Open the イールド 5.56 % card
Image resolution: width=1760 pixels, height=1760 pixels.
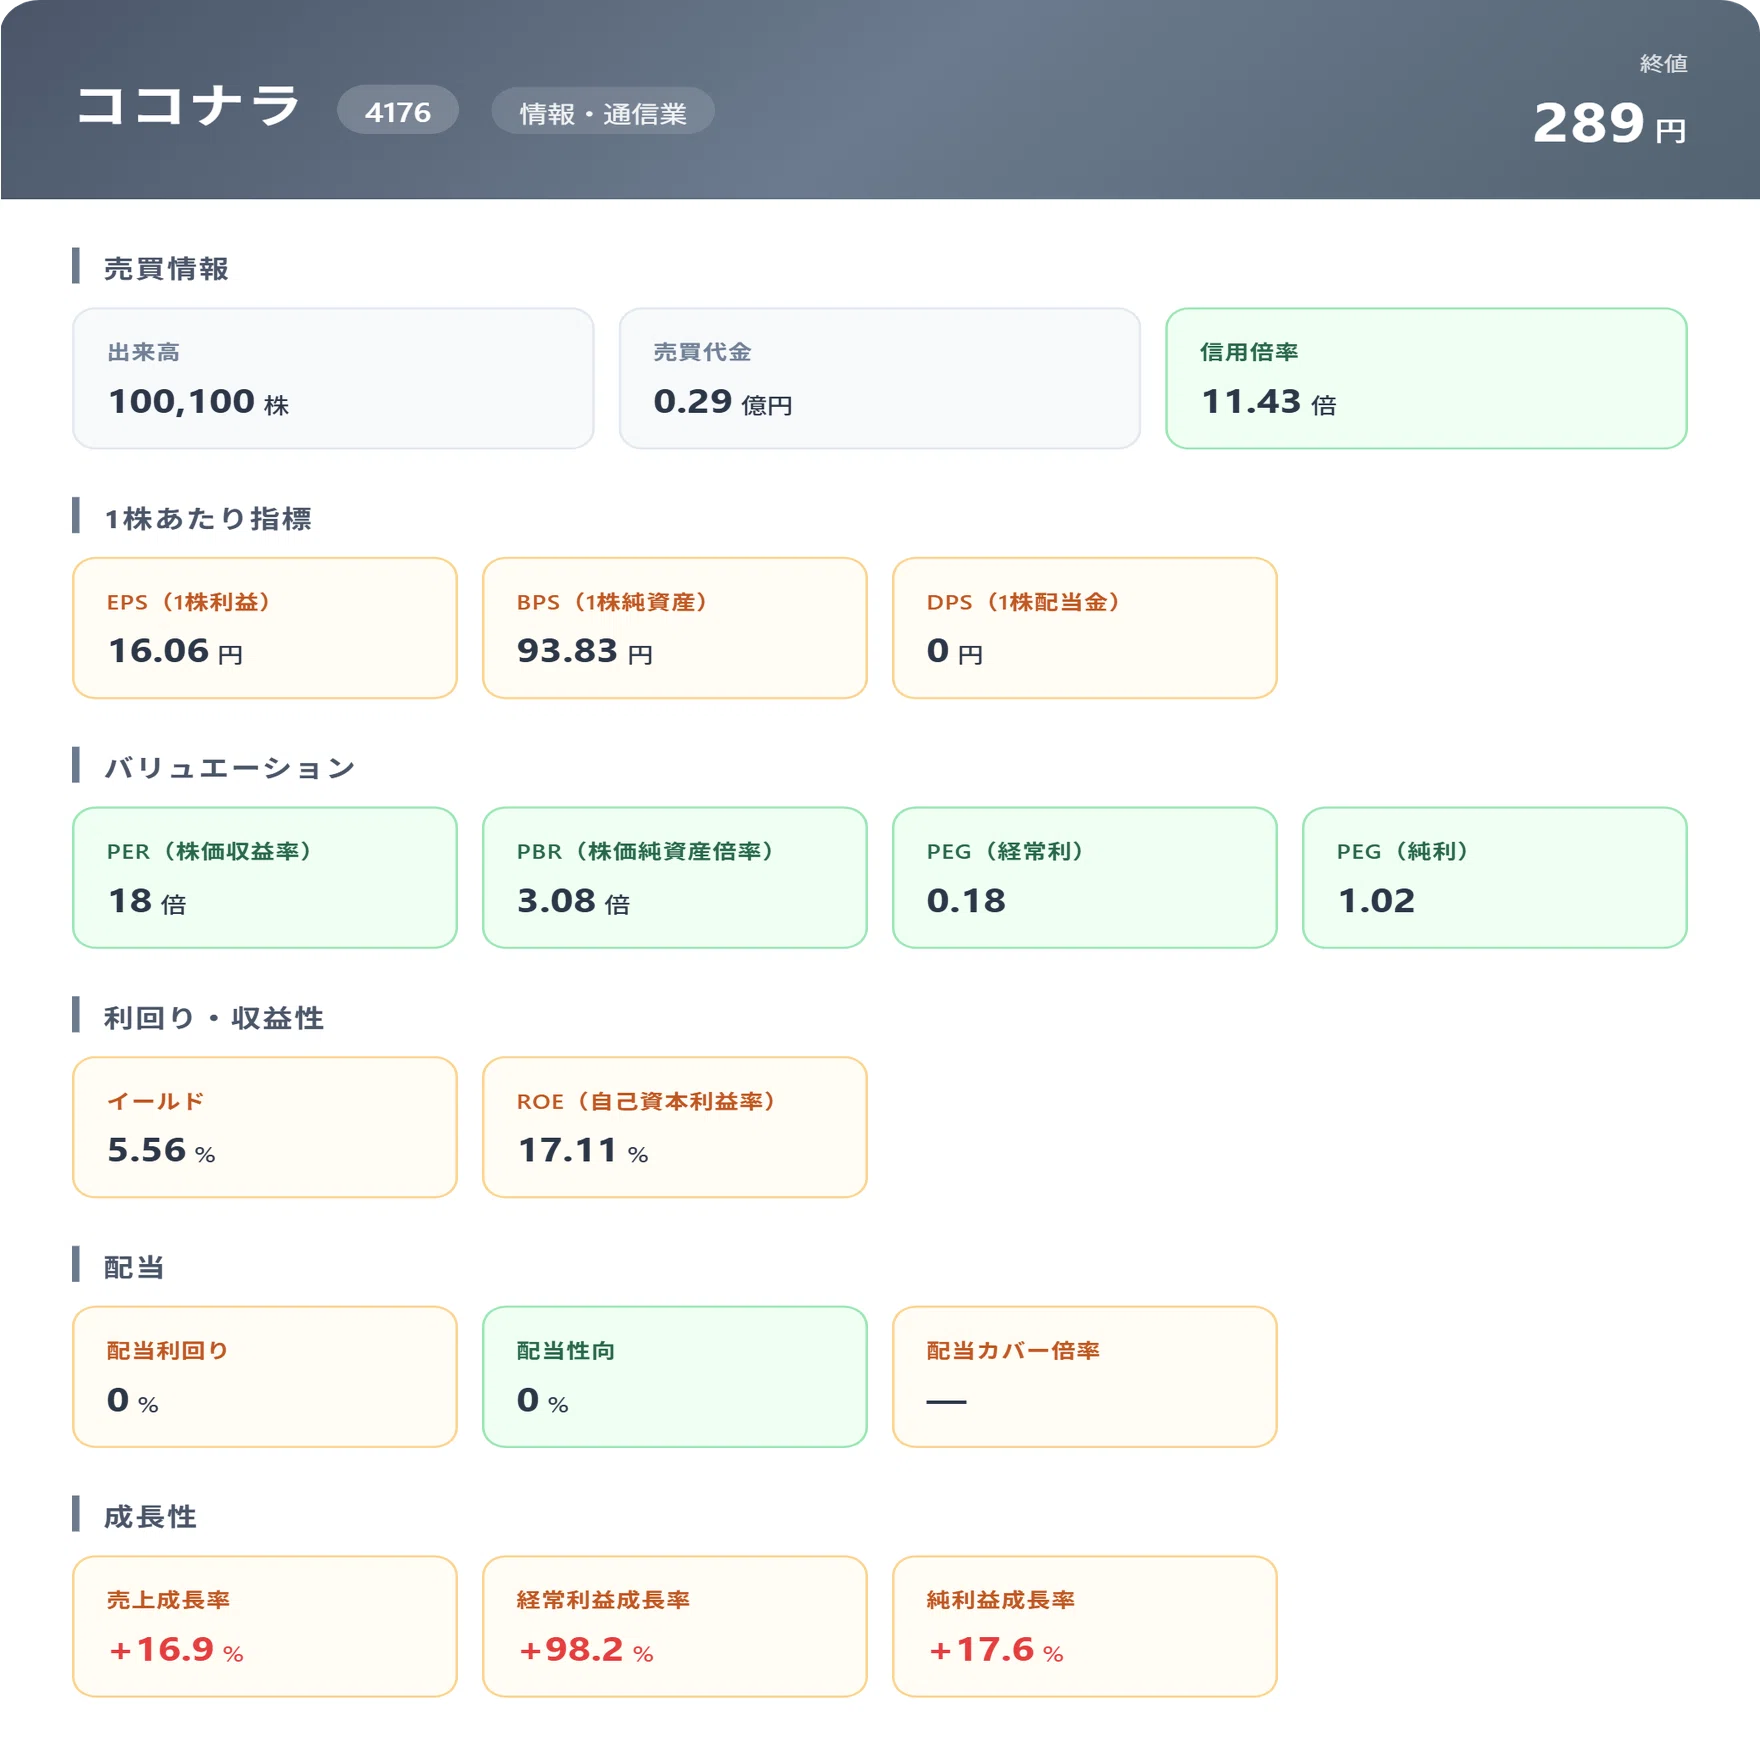pos(265,1127)
